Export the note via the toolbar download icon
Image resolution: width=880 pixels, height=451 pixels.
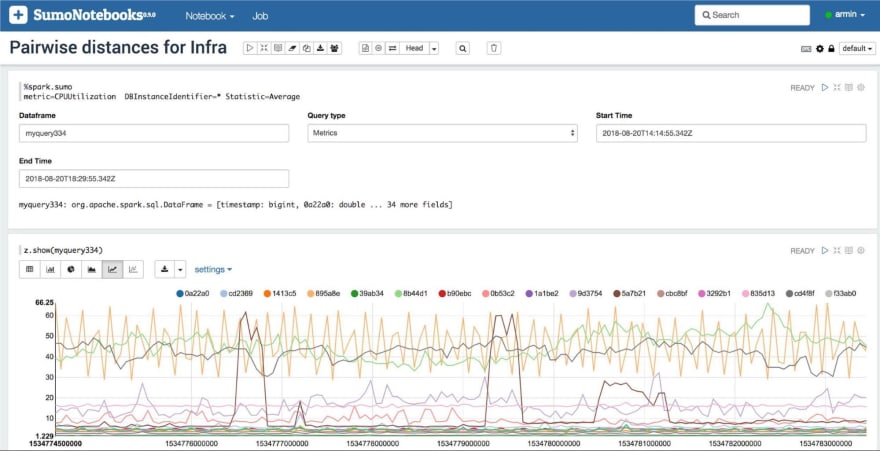pos(320,48)
